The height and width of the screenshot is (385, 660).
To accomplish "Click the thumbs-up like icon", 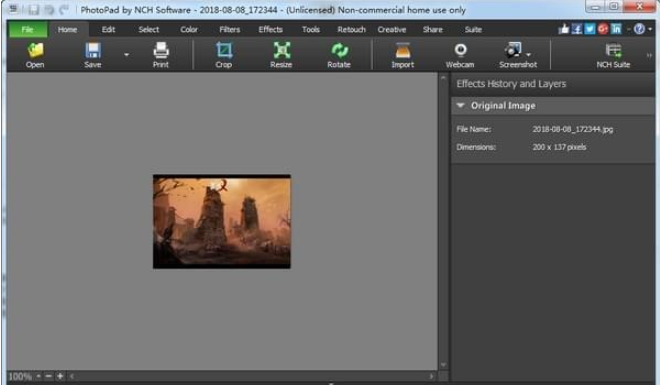I will (564, 29).
